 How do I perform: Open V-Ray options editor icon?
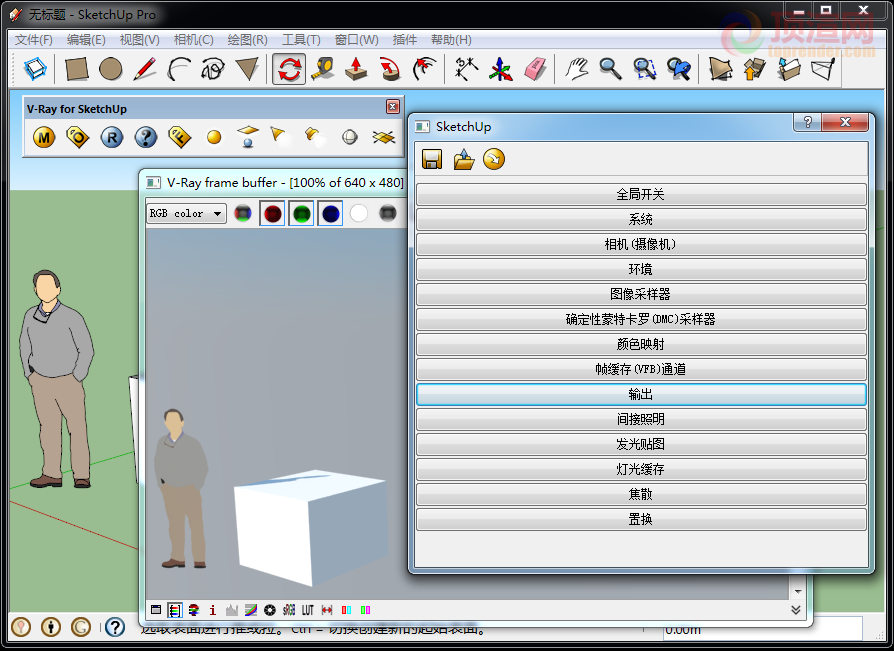click(x=78, y=137)
